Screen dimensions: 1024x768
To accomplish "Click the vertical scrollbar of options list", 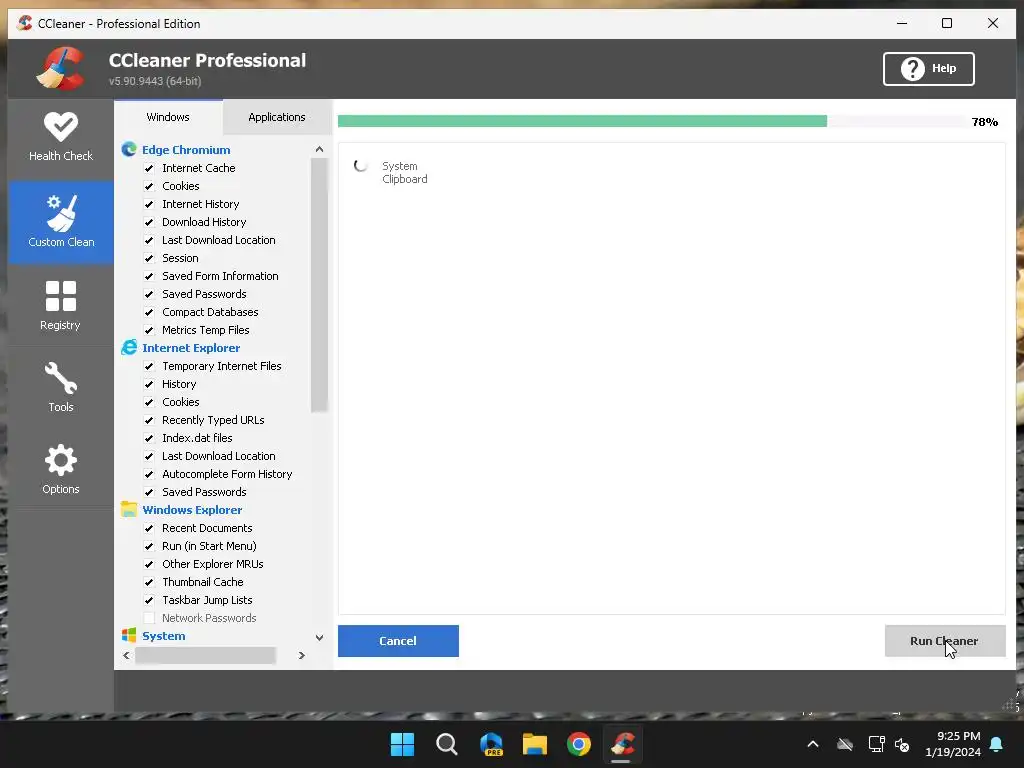I will 319,286.
